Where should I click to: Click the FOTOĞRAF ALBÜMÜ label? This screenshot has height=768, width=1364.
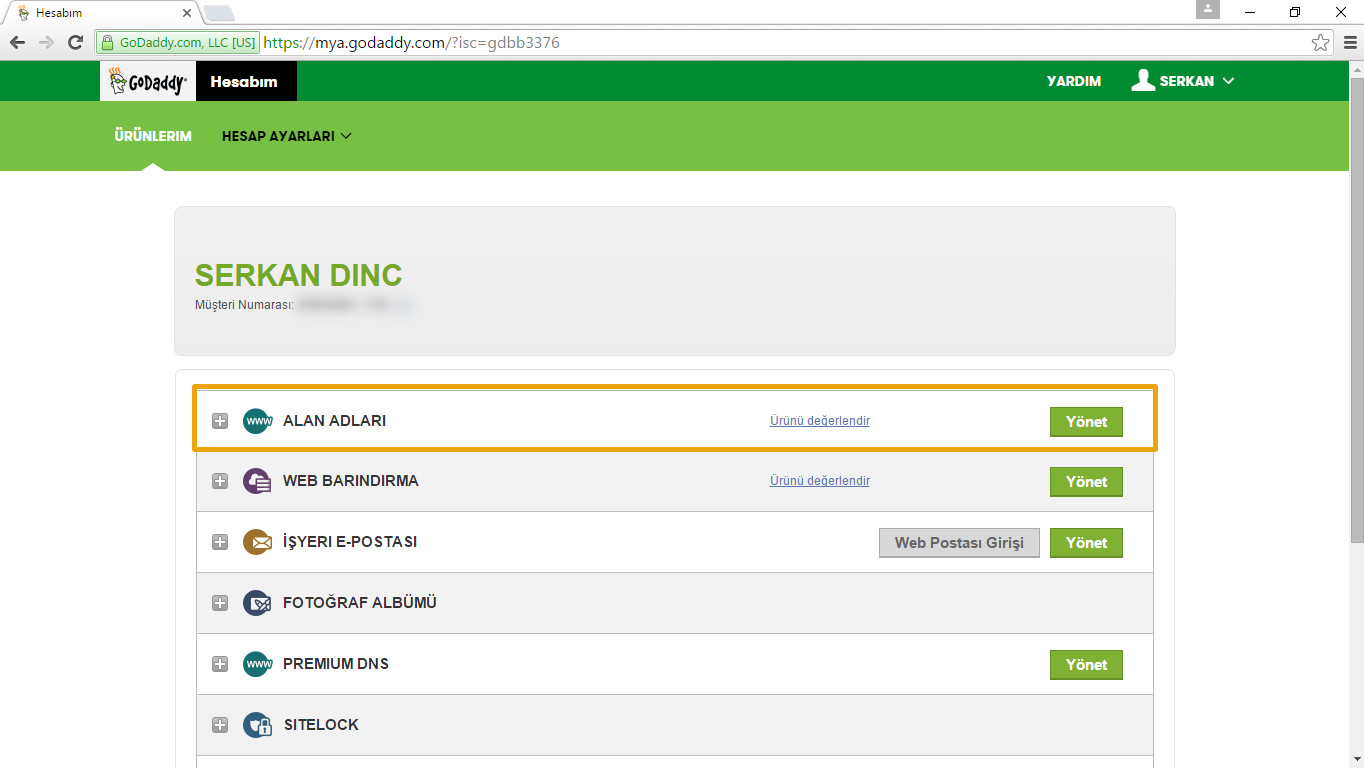pos(360,603)
